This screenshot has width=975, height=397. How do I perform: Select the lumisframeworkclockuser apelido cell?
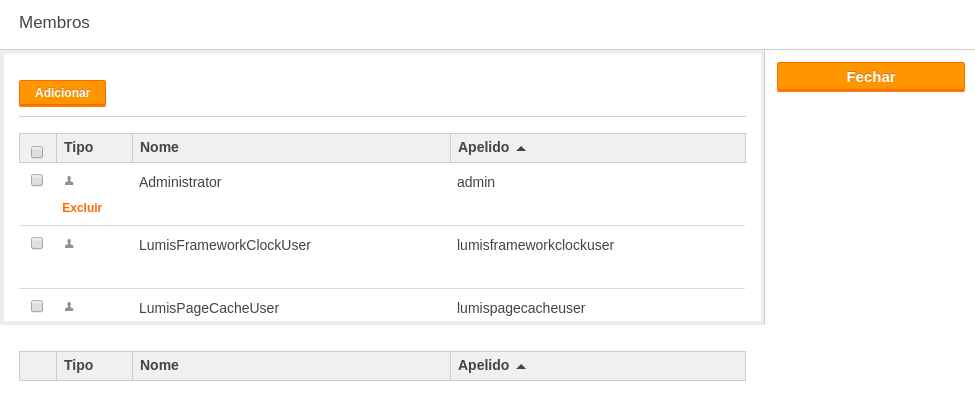535,245
